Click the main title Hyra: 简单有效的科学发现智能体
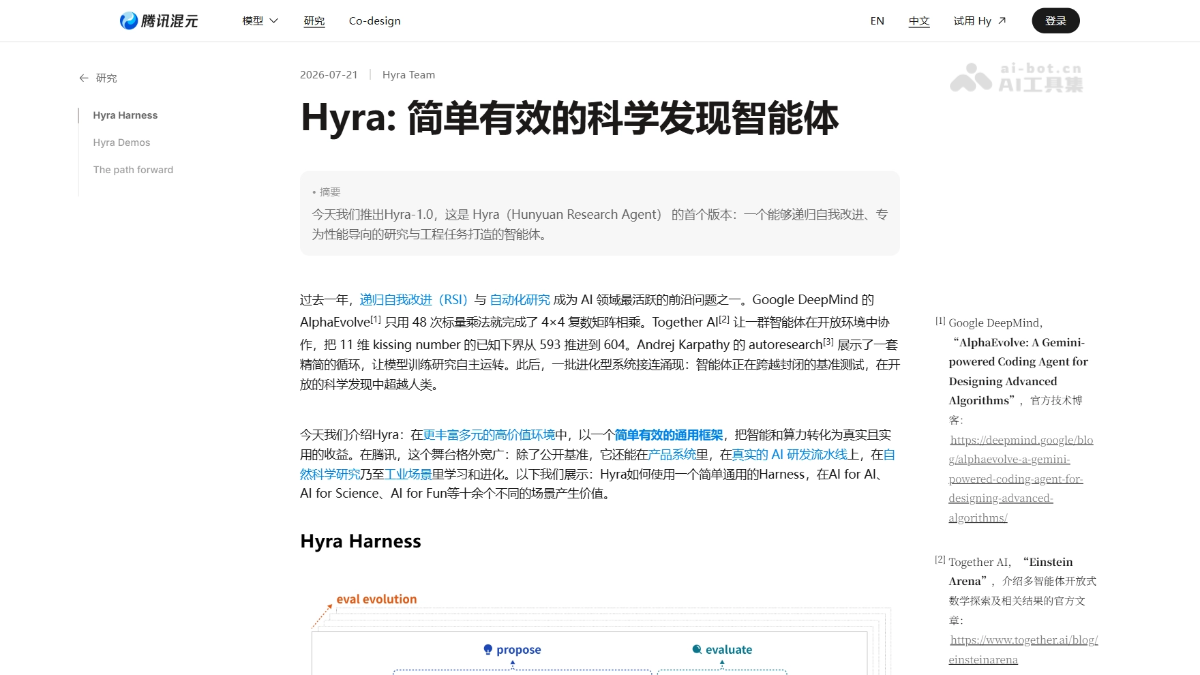 (569, 118)
